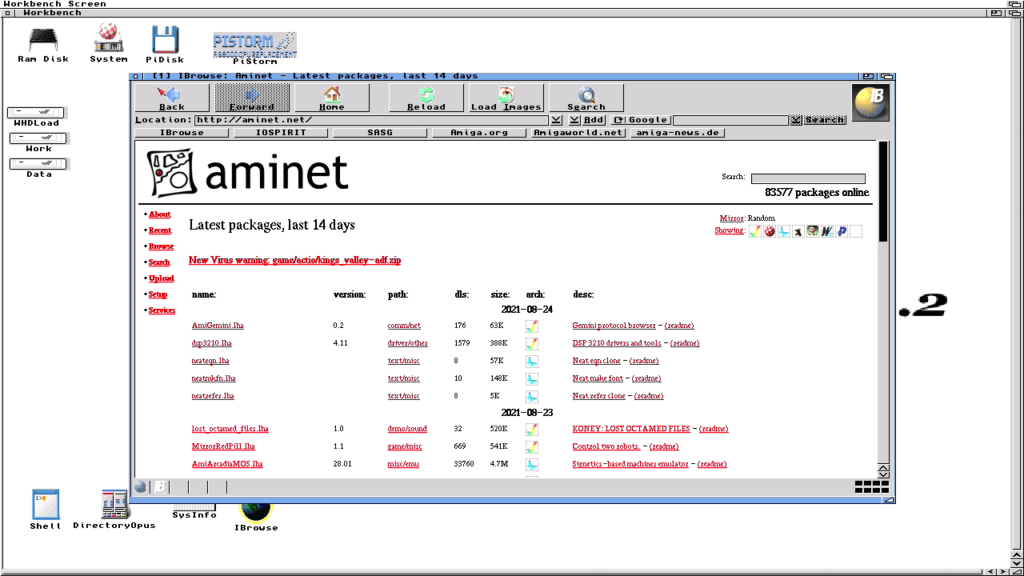The width and height of the screenshot is (1024, 576).
Task: Click in the toolbar web search field
Action: [731, 120]
